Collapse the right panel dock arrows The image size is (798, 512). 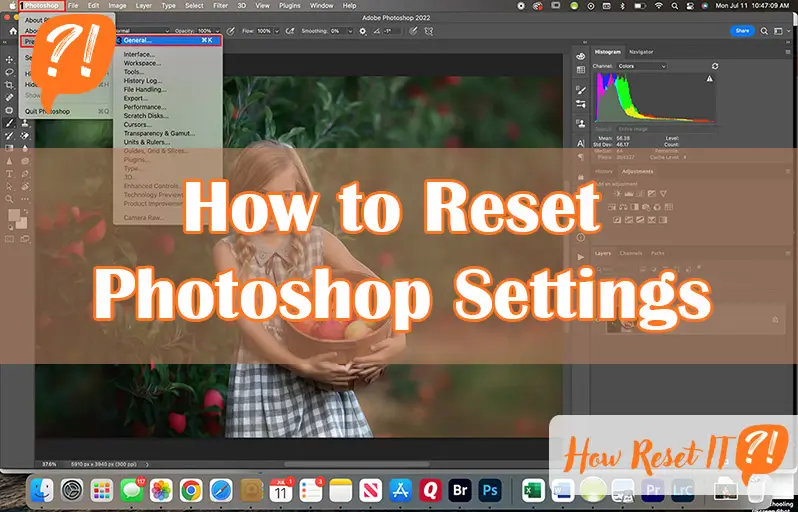[788, 43]
